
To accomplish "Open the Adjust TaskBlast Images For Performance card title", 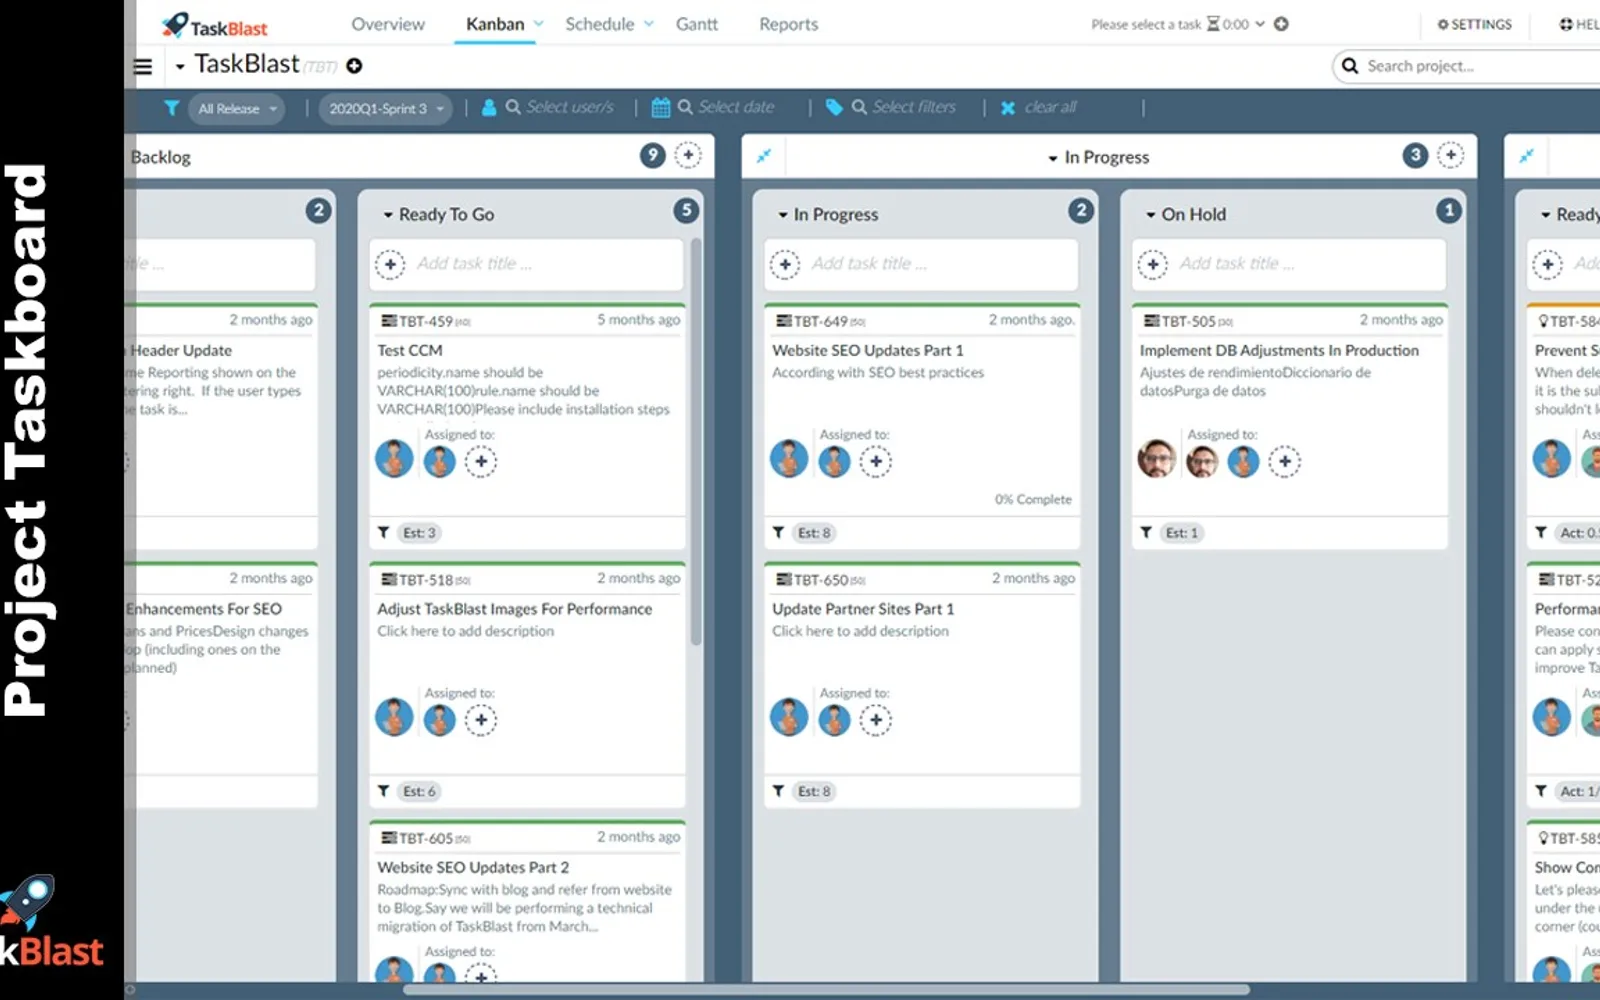I will pos(514,609).
